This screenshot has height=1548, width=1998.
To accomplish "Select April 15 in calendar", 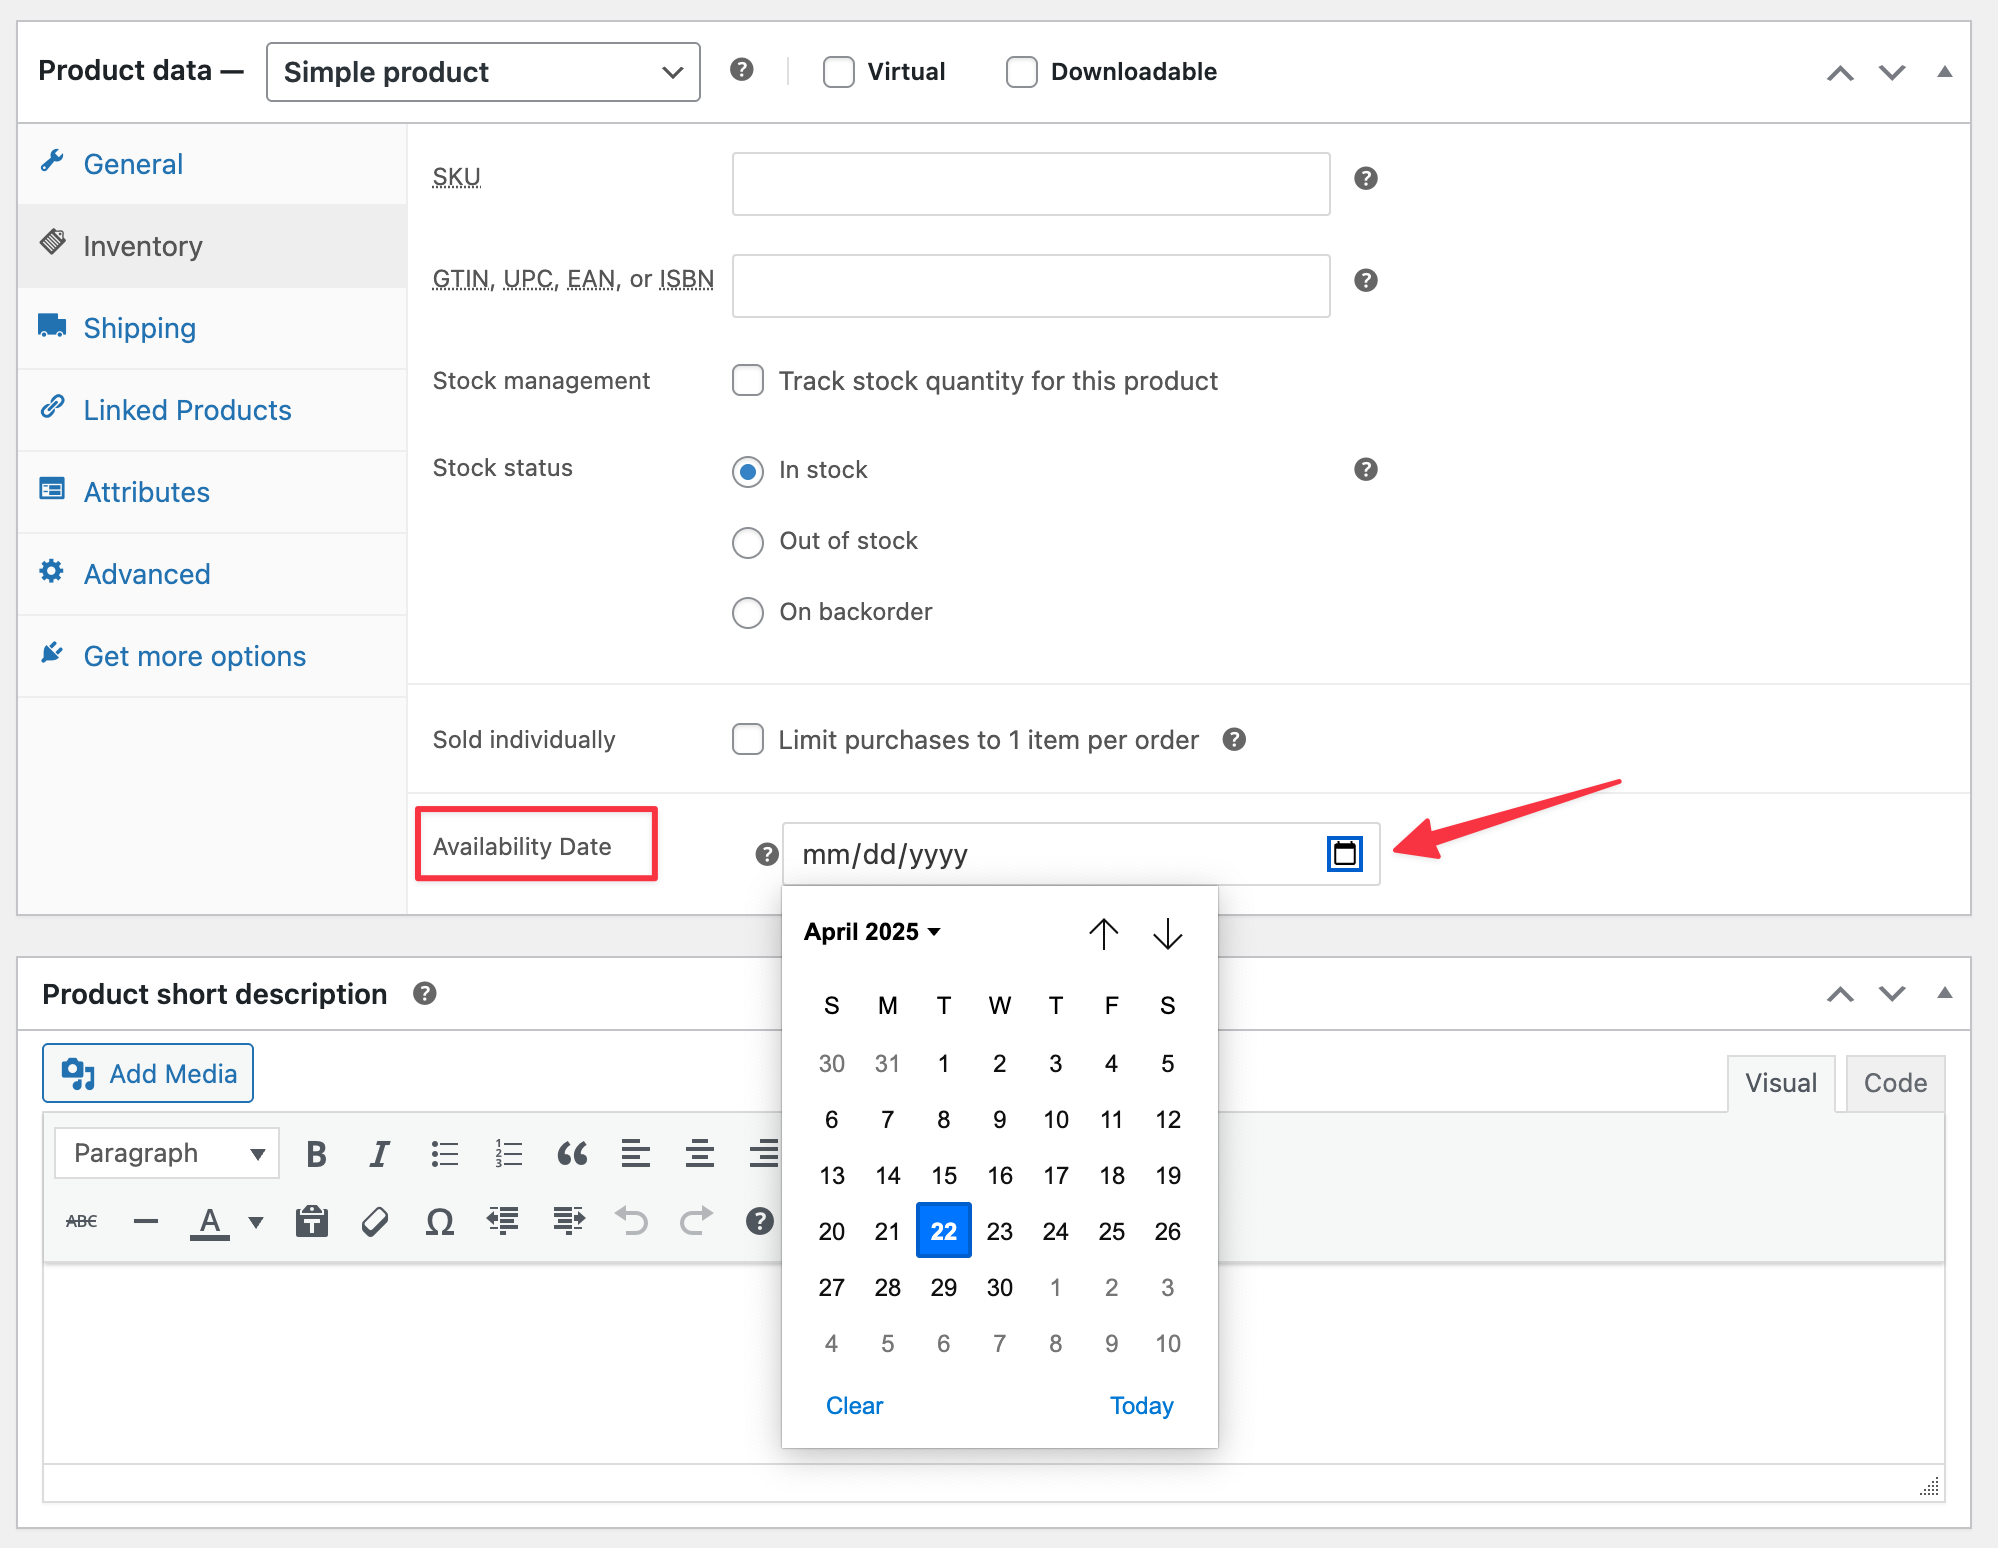I will pyautogui.click(x=944, y=1175).
